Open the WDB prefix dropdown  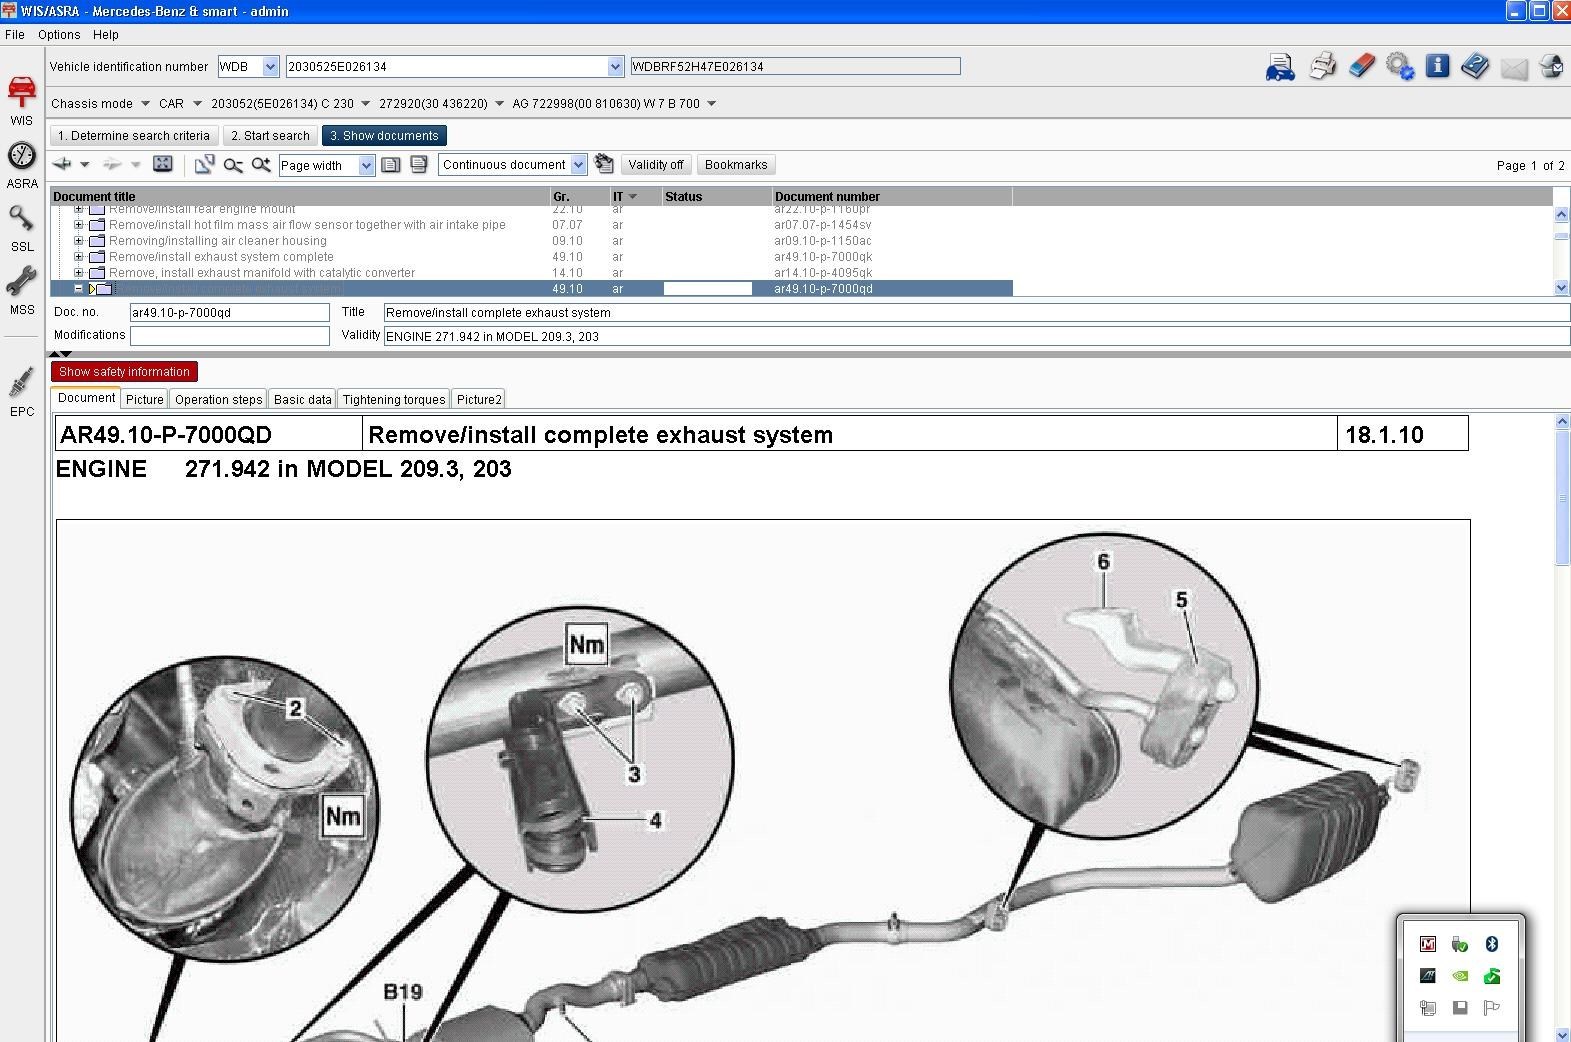(x=270, y=67)
